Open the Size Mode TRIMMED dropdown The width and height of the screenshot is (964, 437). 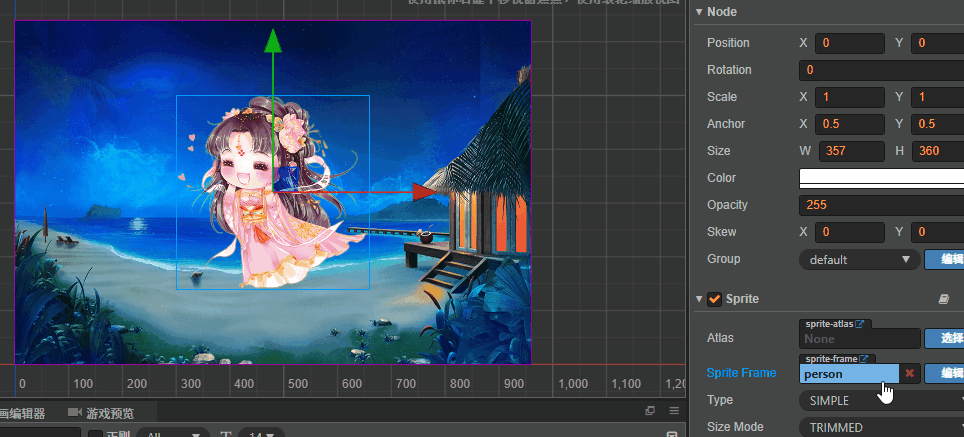pos(882,428)
